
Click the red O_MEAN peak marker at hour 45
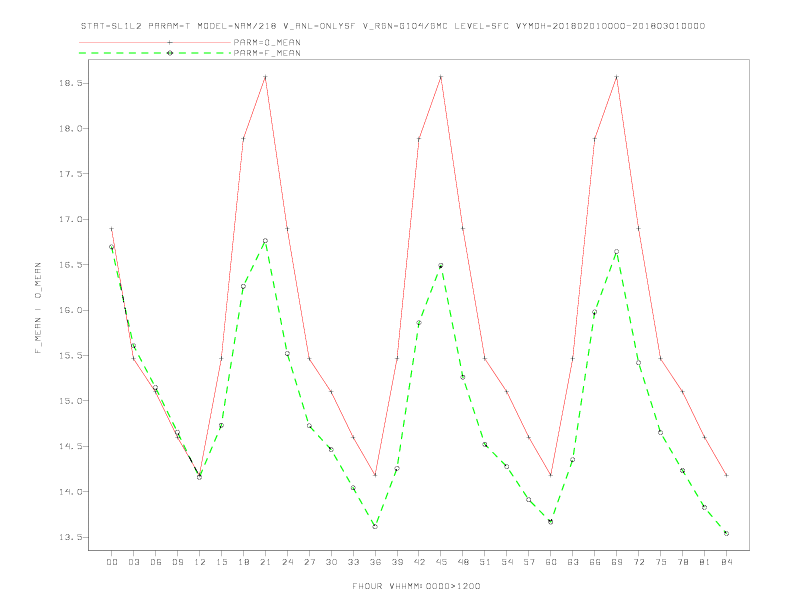tap(441, 77)
